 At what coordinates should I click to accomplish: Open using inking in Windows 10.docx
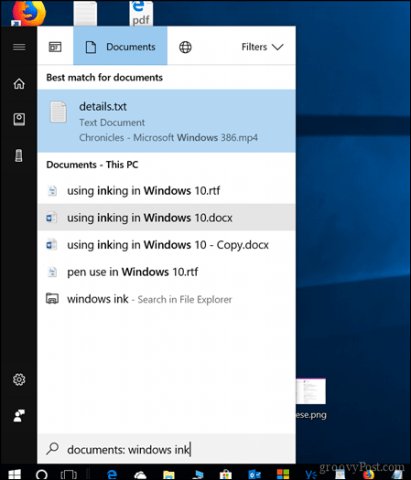(166, 218)
